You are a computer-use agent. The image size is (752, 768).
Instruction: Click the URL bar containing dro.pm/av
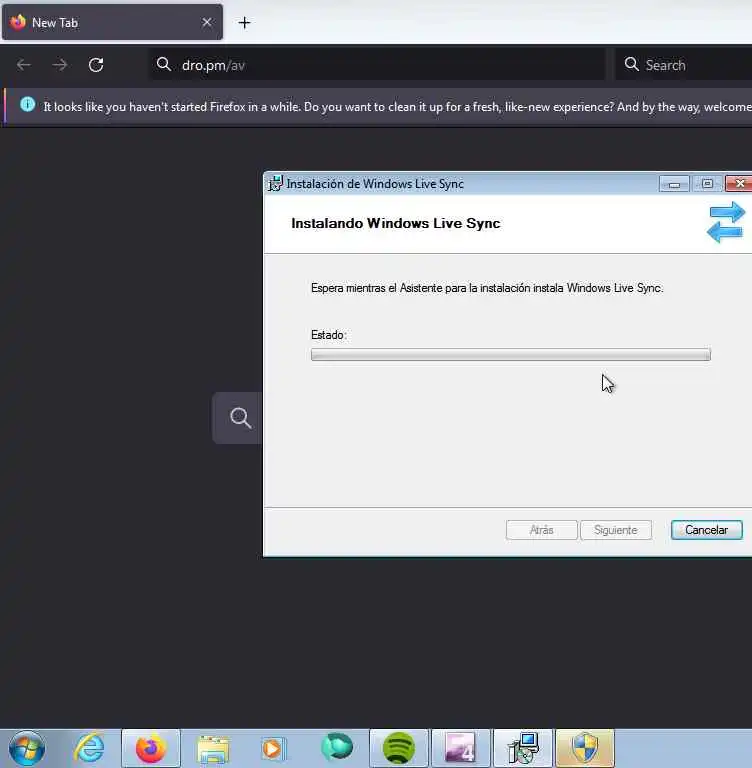(377, 65)
